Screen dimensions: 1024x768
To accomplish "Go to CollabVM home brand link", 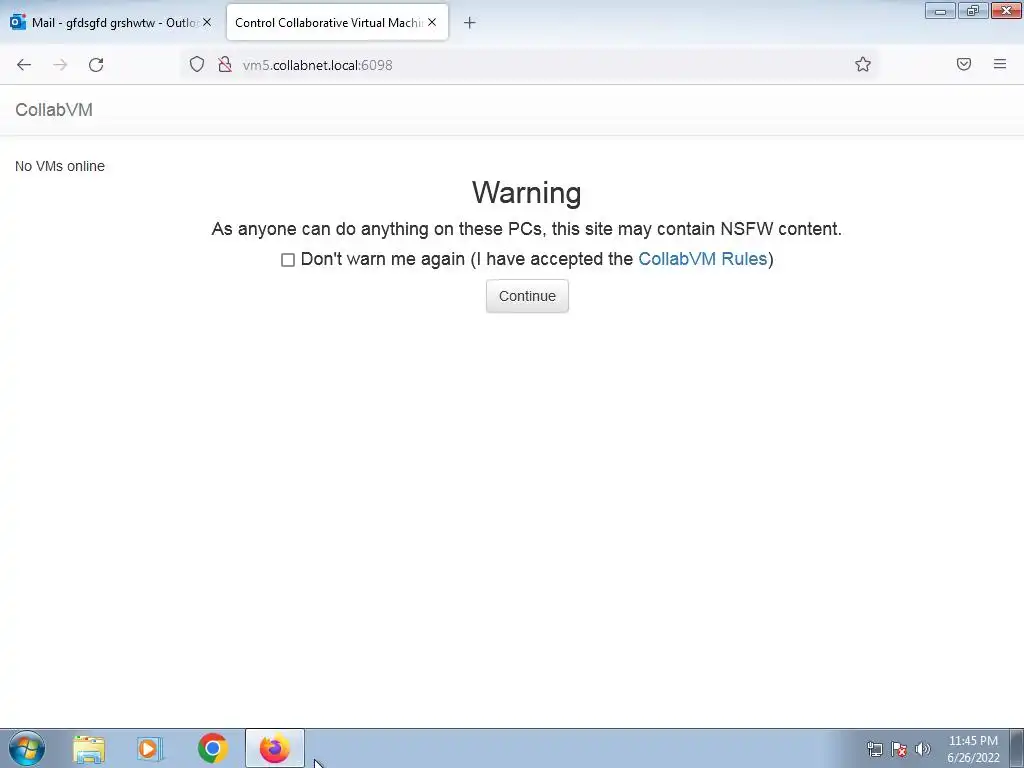I will point(54,110).
